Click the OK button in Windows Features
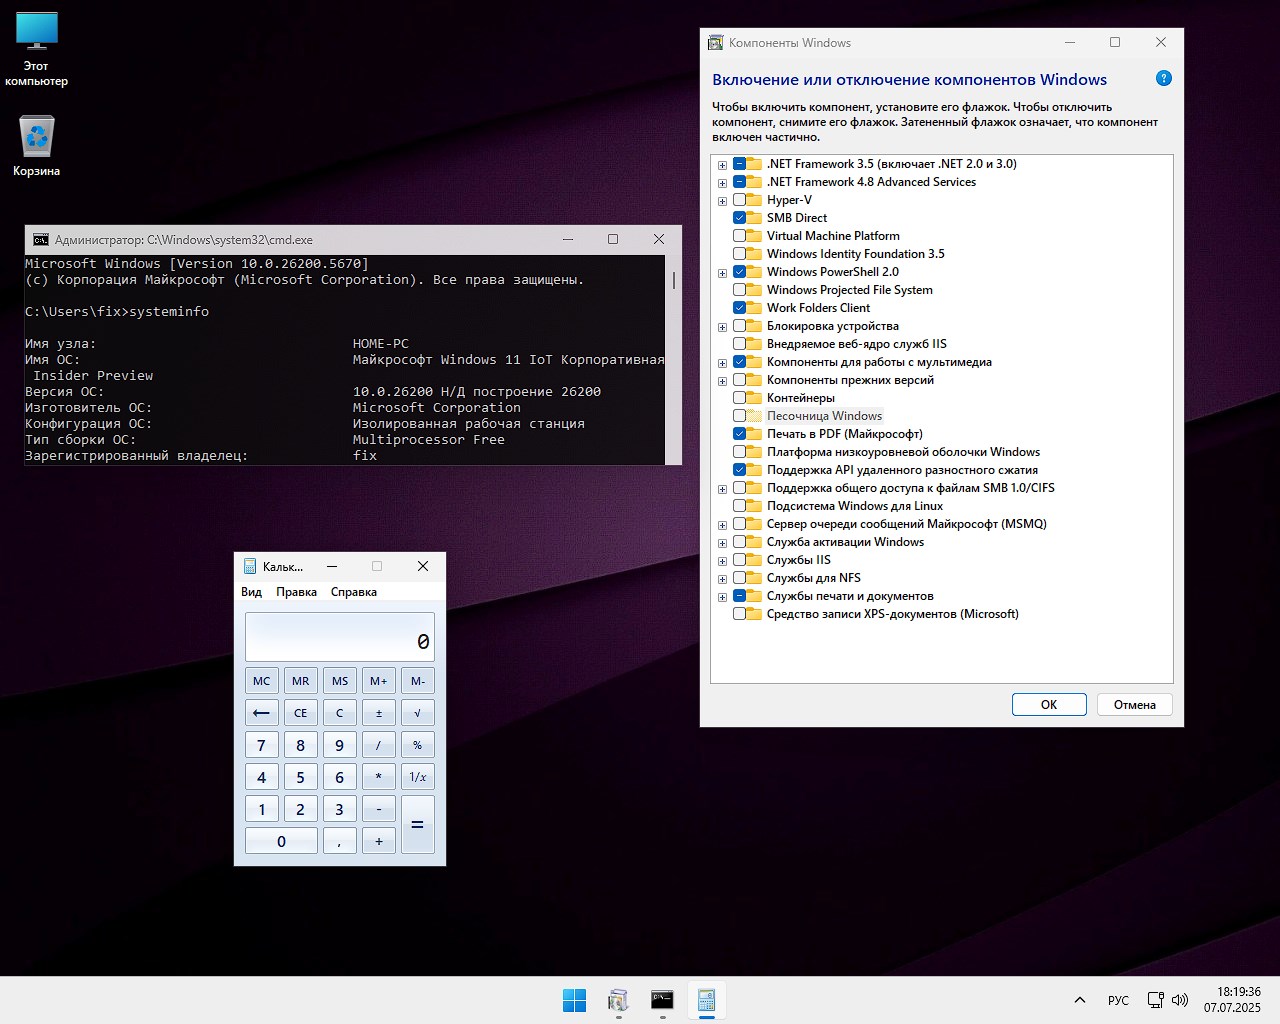Viewport: 1280px width, 1024px height. (x=1049, y=705)
